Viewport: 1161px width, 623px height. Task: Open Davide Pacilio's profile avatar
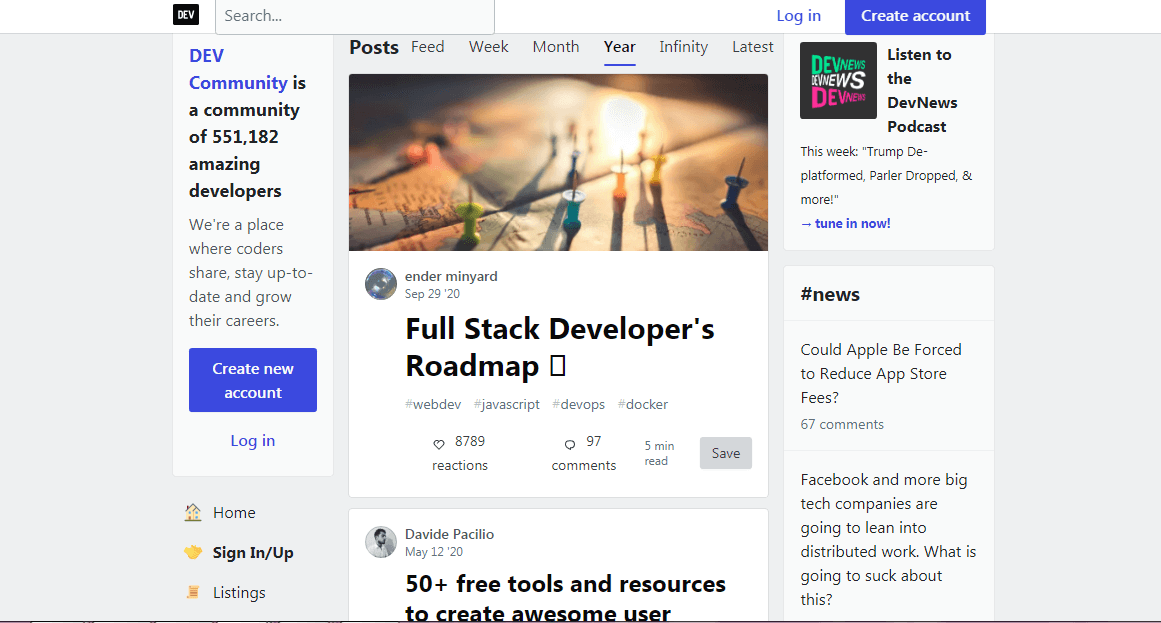[381, 542]
